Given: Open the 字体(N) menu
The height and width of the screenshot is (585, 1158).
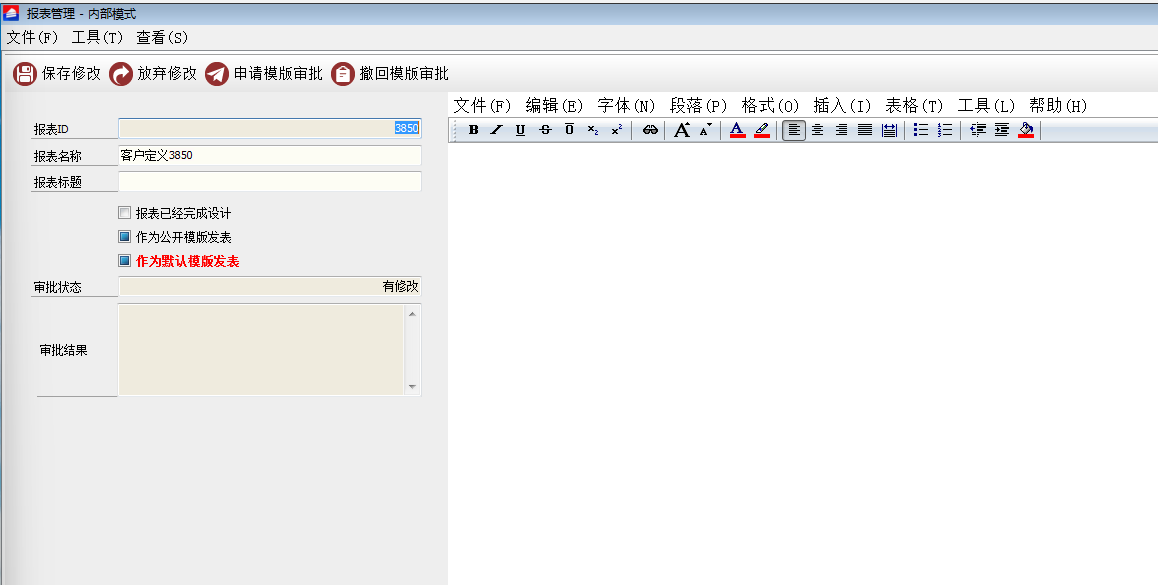Looking at the screenshot, I should [626, 106].
